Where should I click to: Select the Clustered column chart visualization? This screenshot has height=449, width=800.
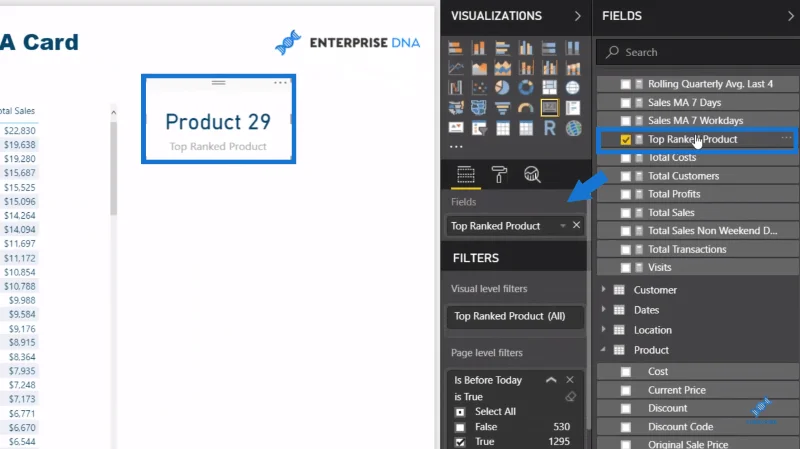tap(526, 48)
